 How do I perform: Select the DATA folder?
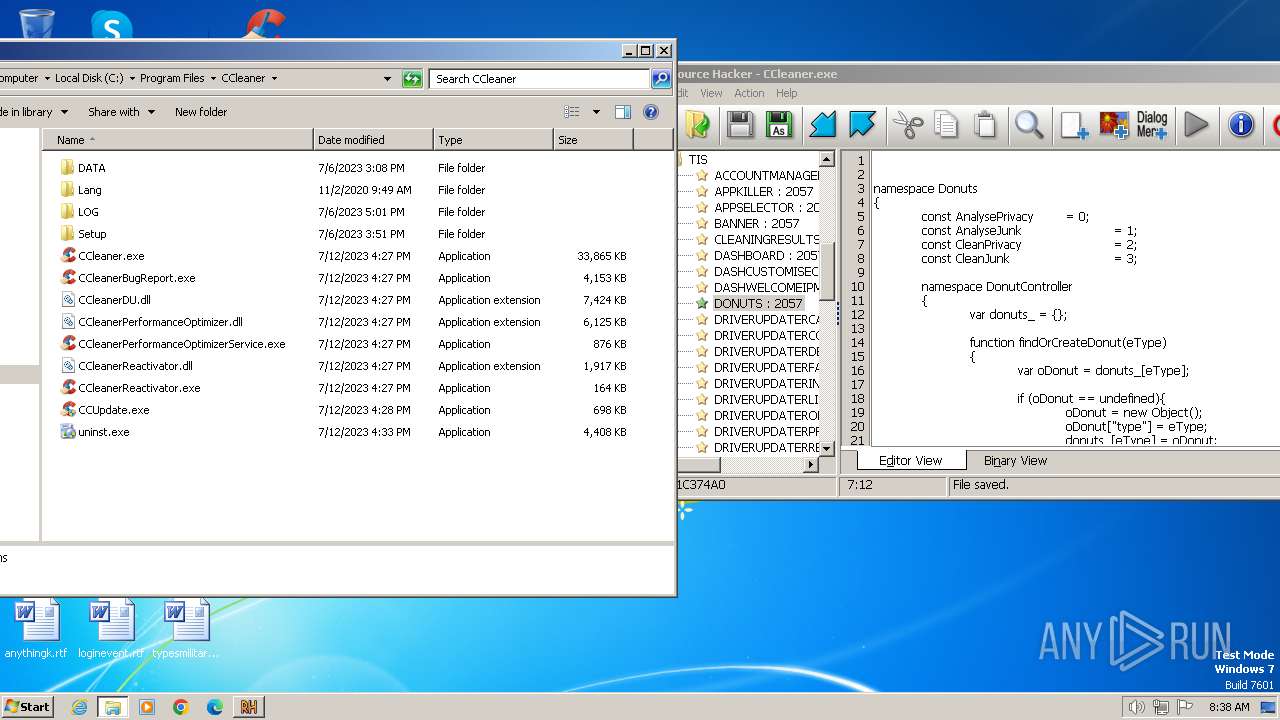click(x=91, y=168)
